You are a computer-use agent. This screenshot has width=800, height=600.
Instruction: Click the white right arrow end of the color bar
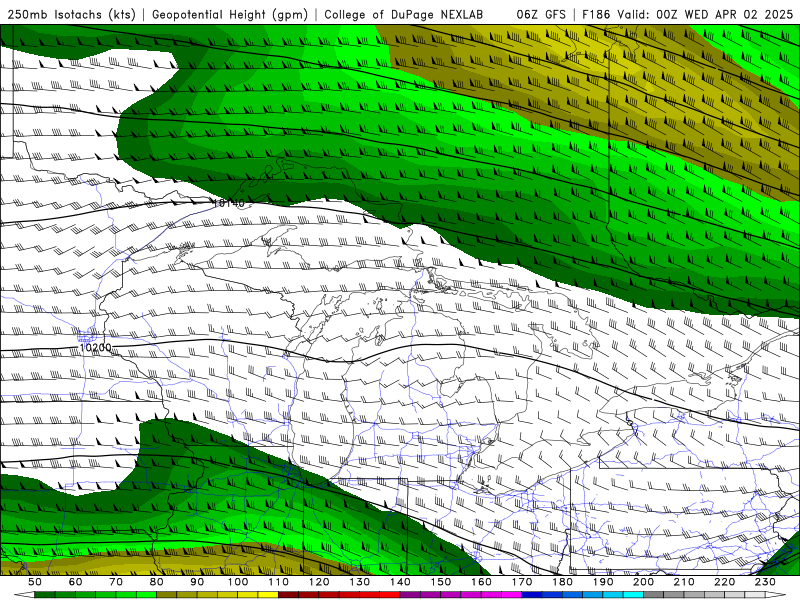click(776, 594)
